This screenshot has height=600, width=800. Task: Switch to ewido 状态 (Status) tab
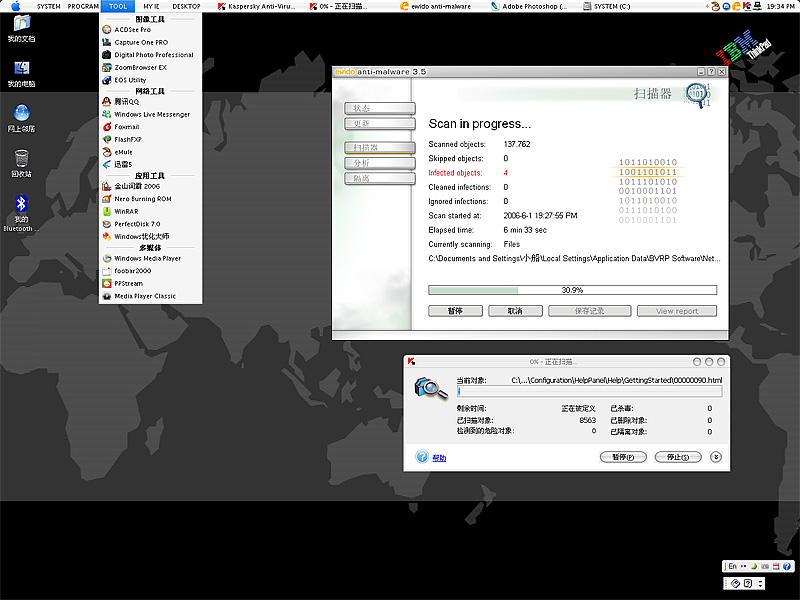379,108
